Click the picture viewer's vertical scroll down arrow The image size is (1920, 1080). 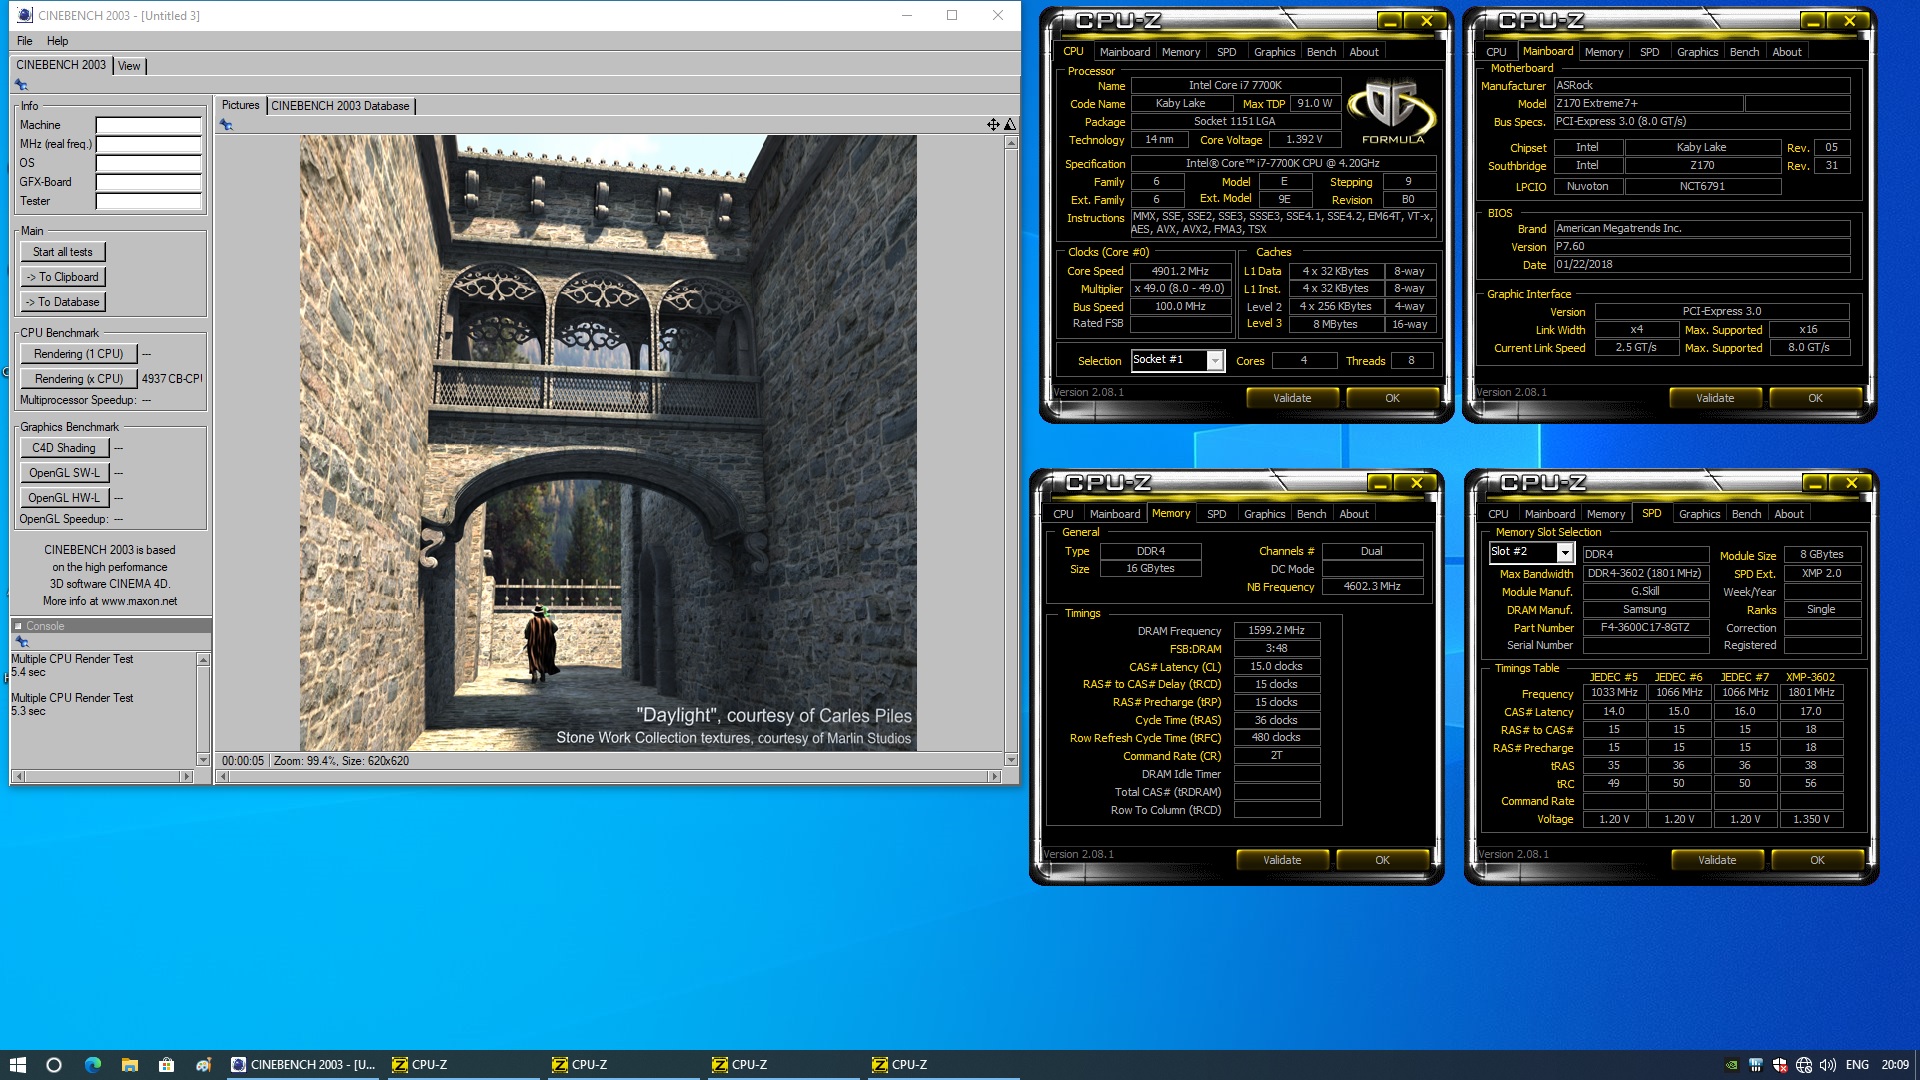click(x=1011, y=760)
